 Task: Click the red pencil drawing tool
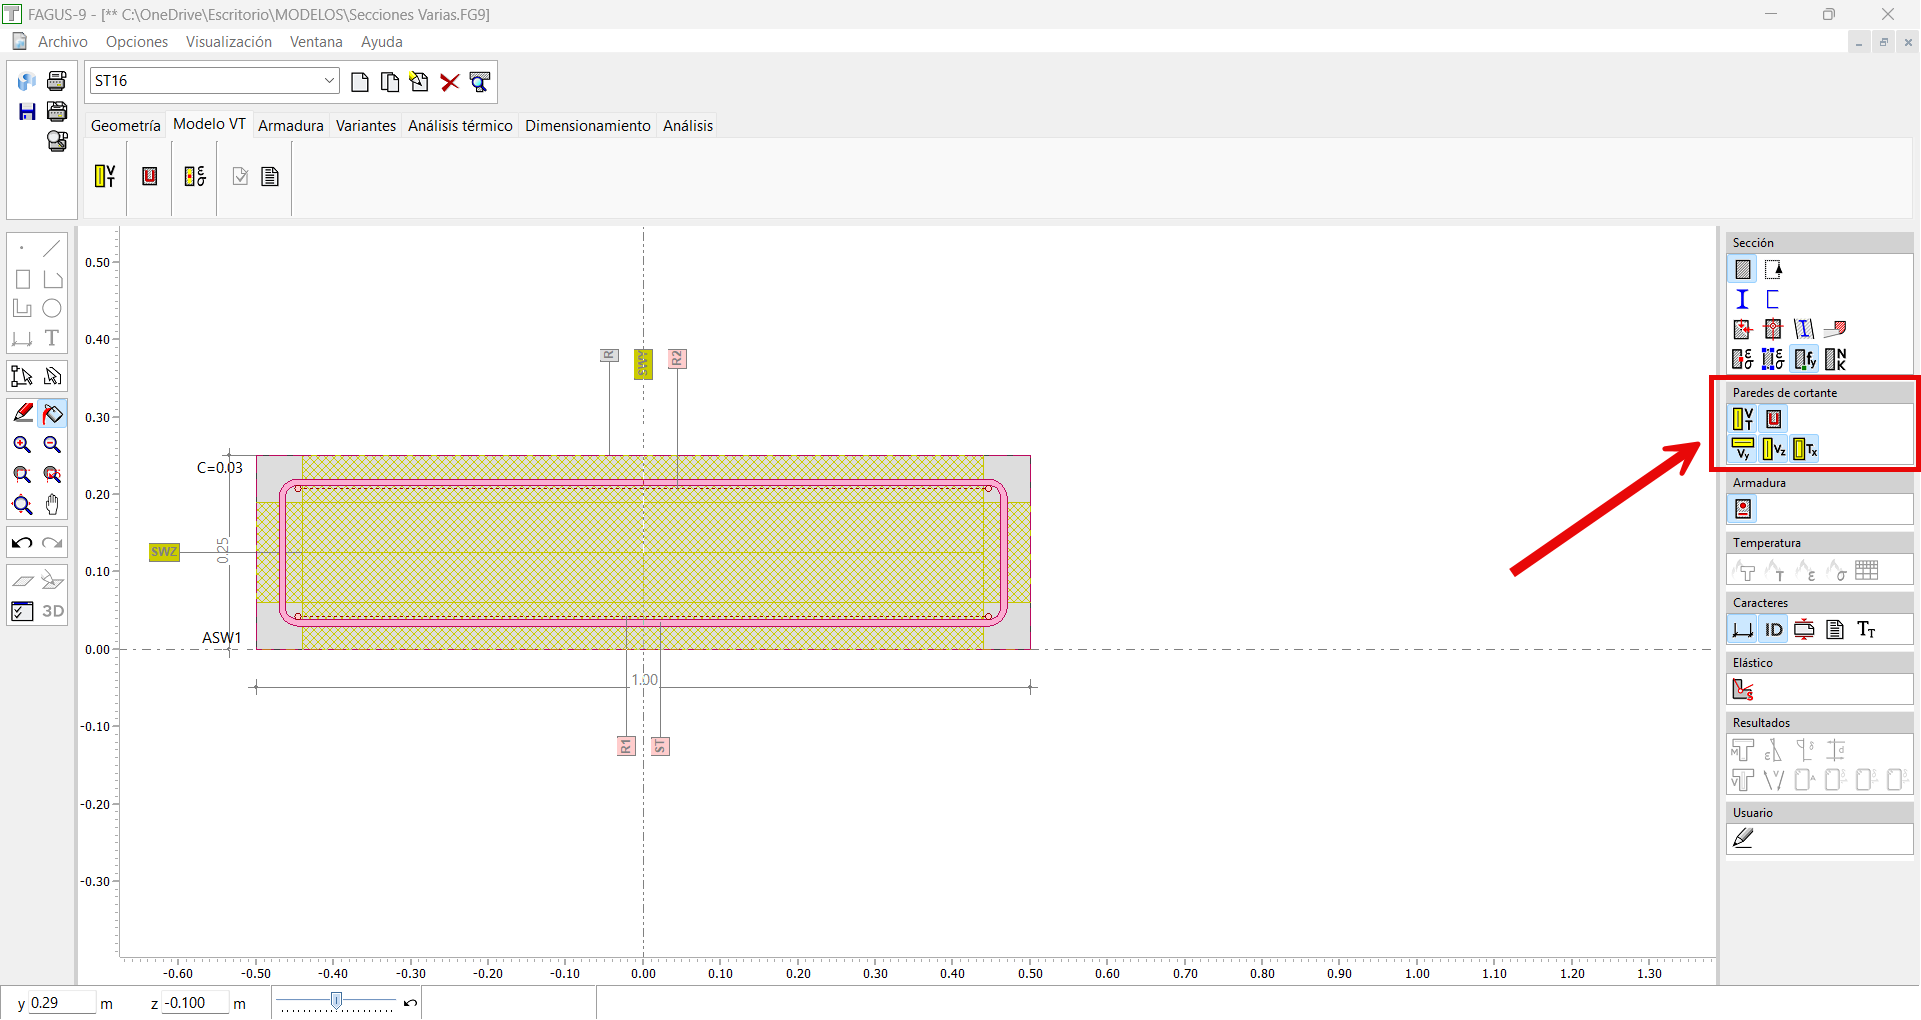tap(22, 413)
